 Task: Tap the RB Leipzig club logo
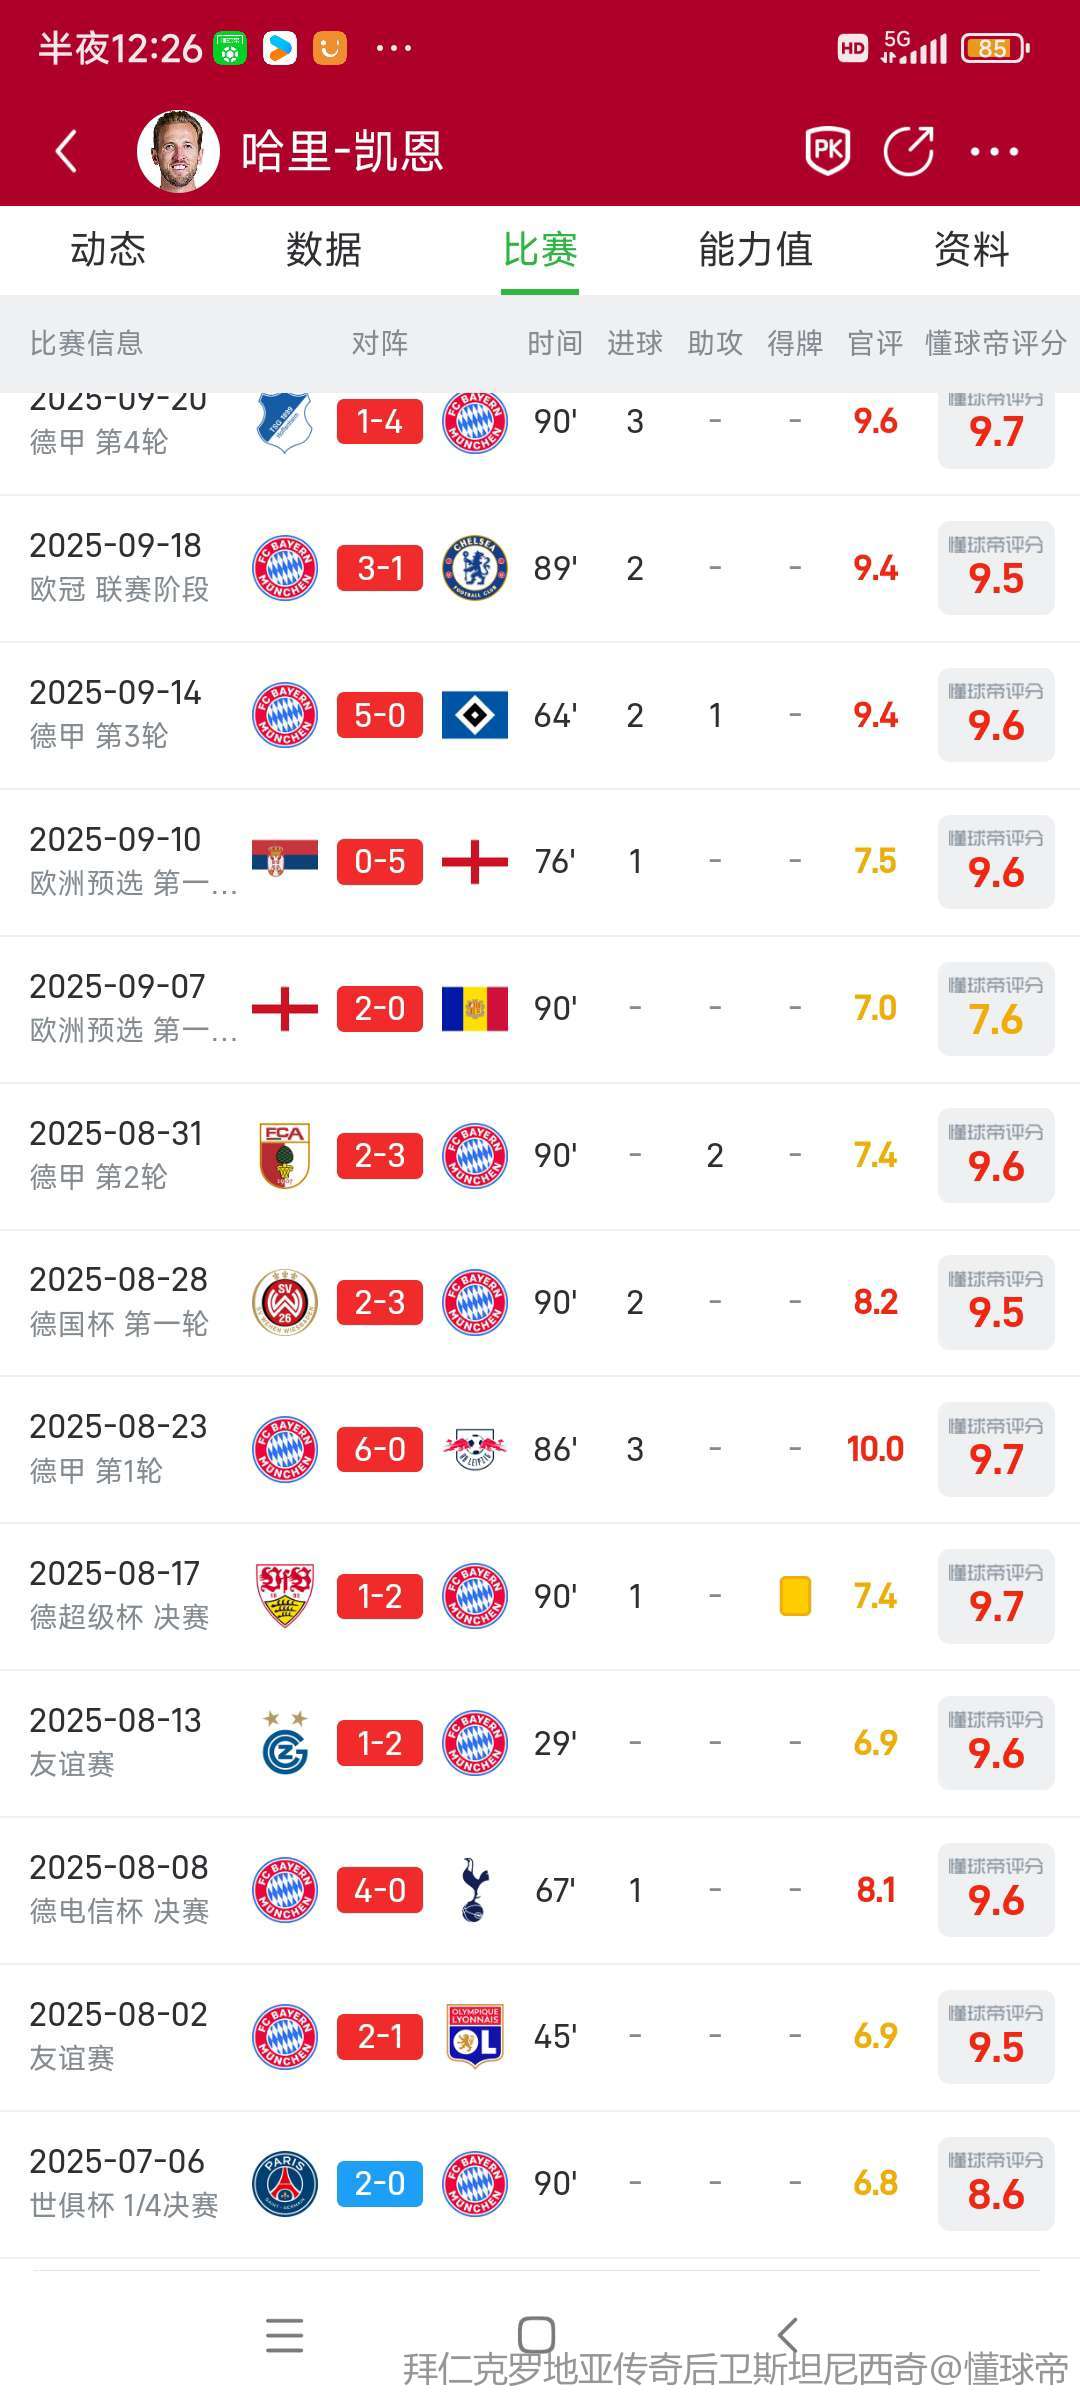coord(475,1449)
